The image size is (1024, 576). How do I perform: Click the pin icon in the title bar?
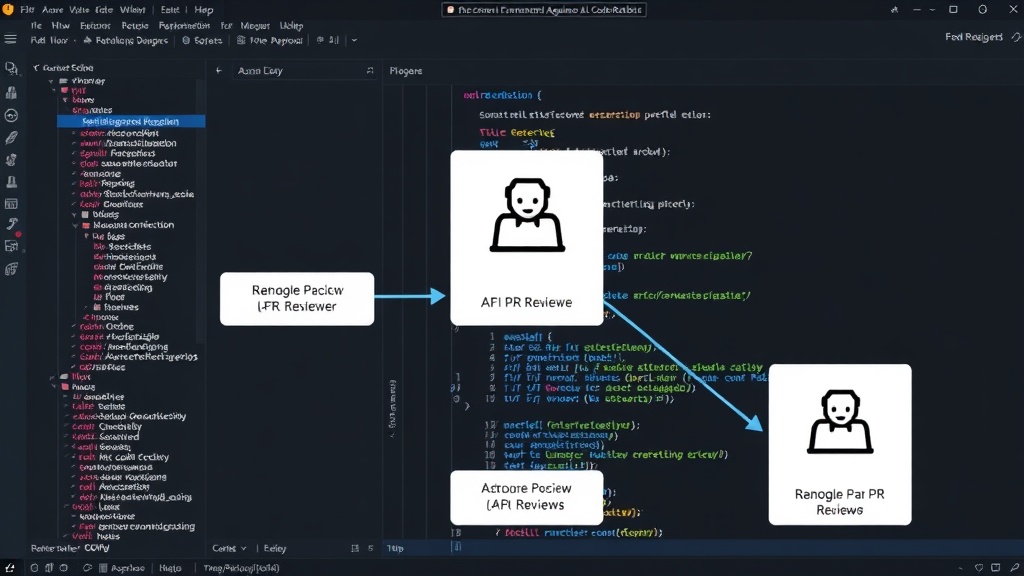pos(894,10)
